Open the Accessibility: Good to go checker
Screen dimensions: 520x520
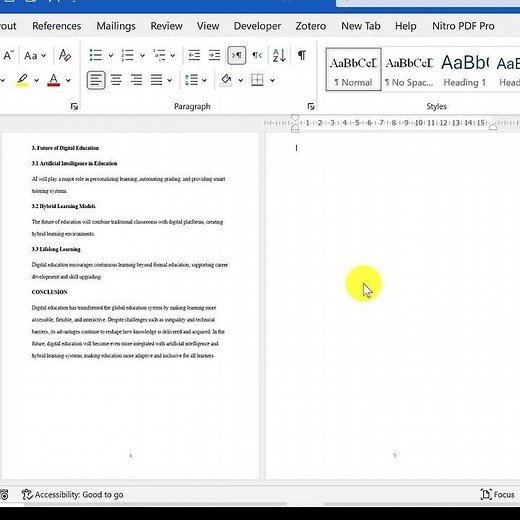[x=72, y=495]
